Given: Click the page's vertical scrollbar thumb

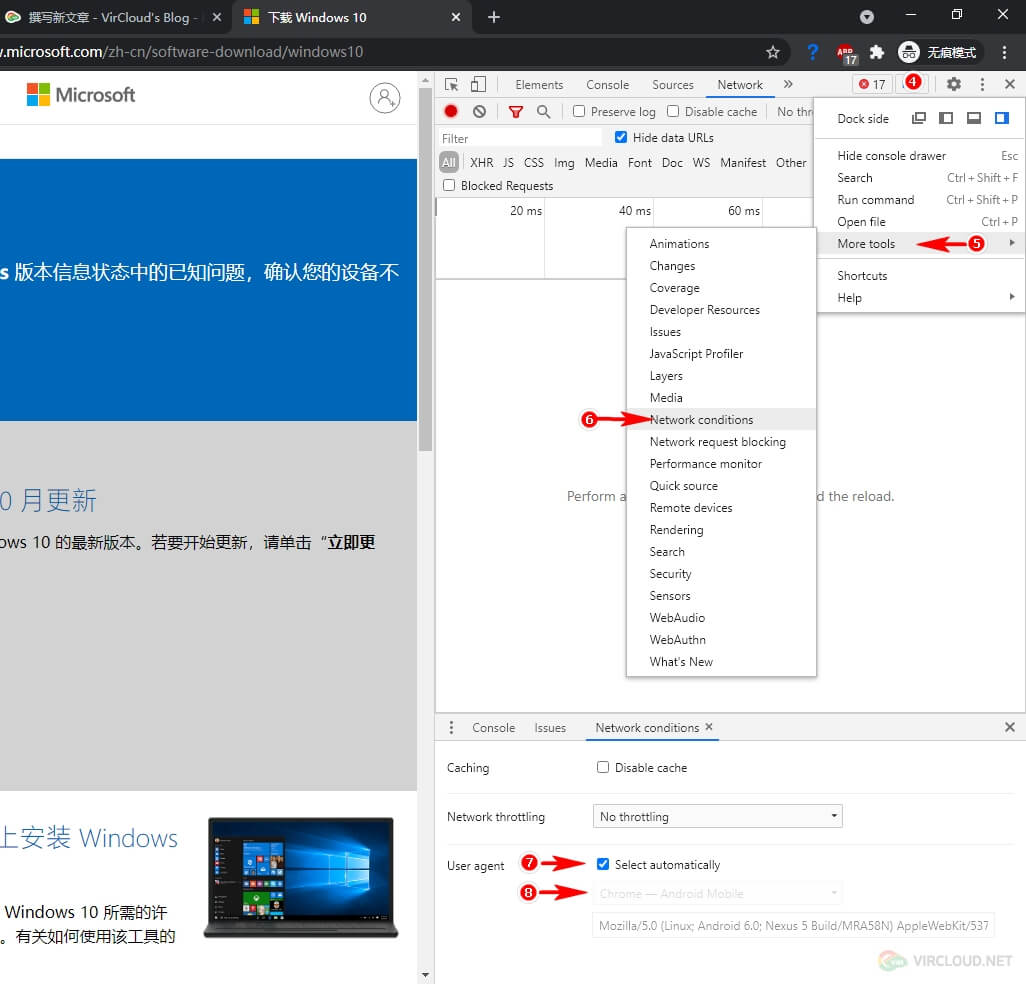Looking at the screenshot, I should [425, 270].
